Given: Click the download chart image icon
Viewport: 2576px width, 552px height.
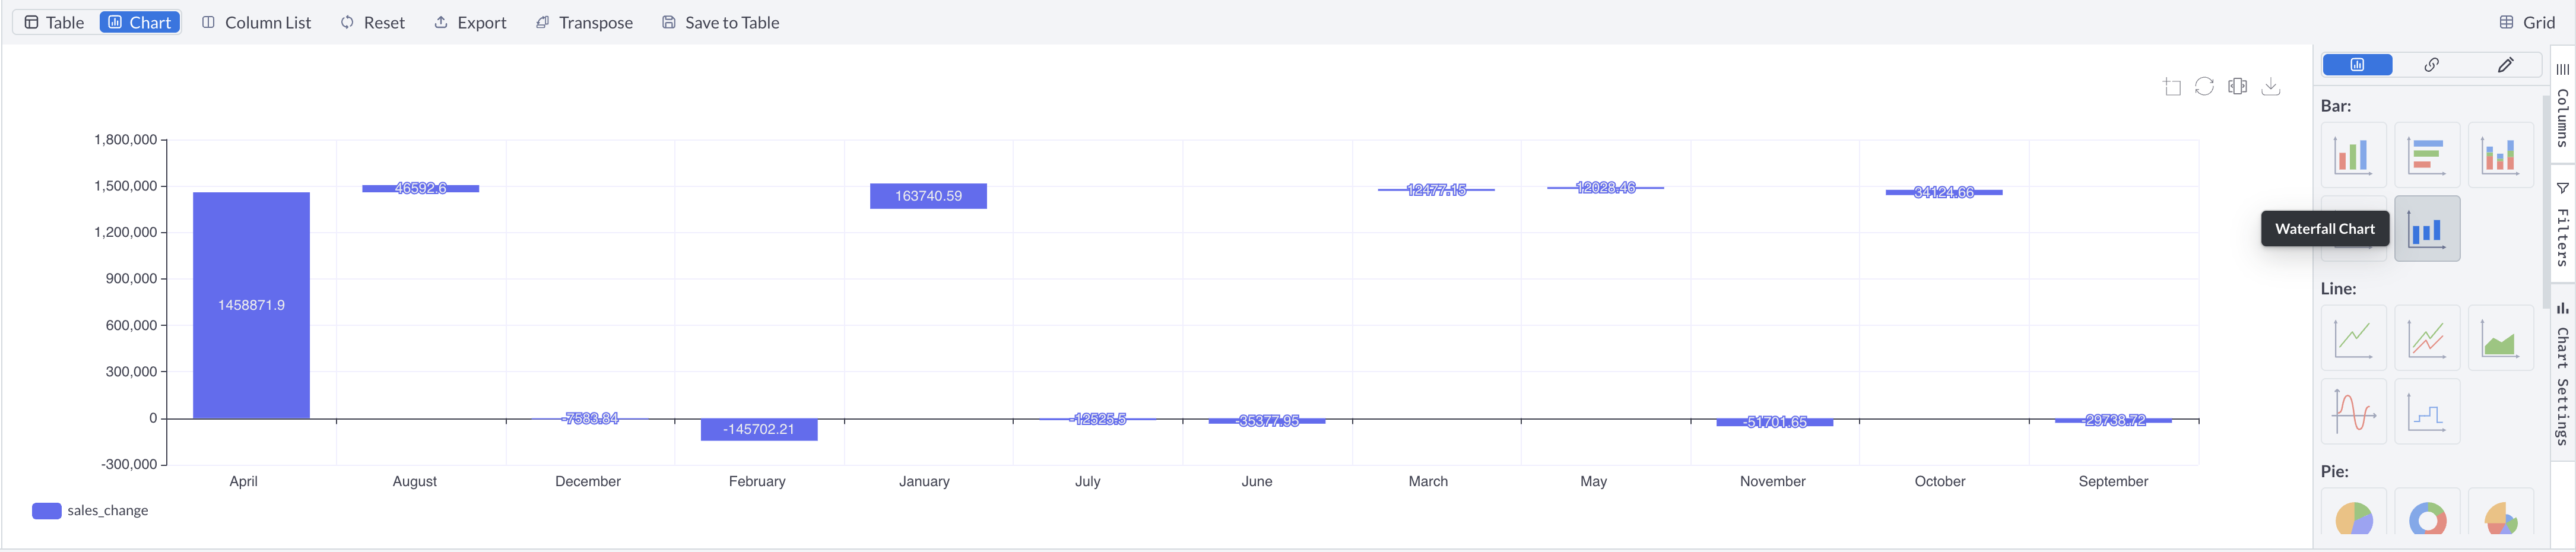Looking at the screenshot, I should (2271, 86).
